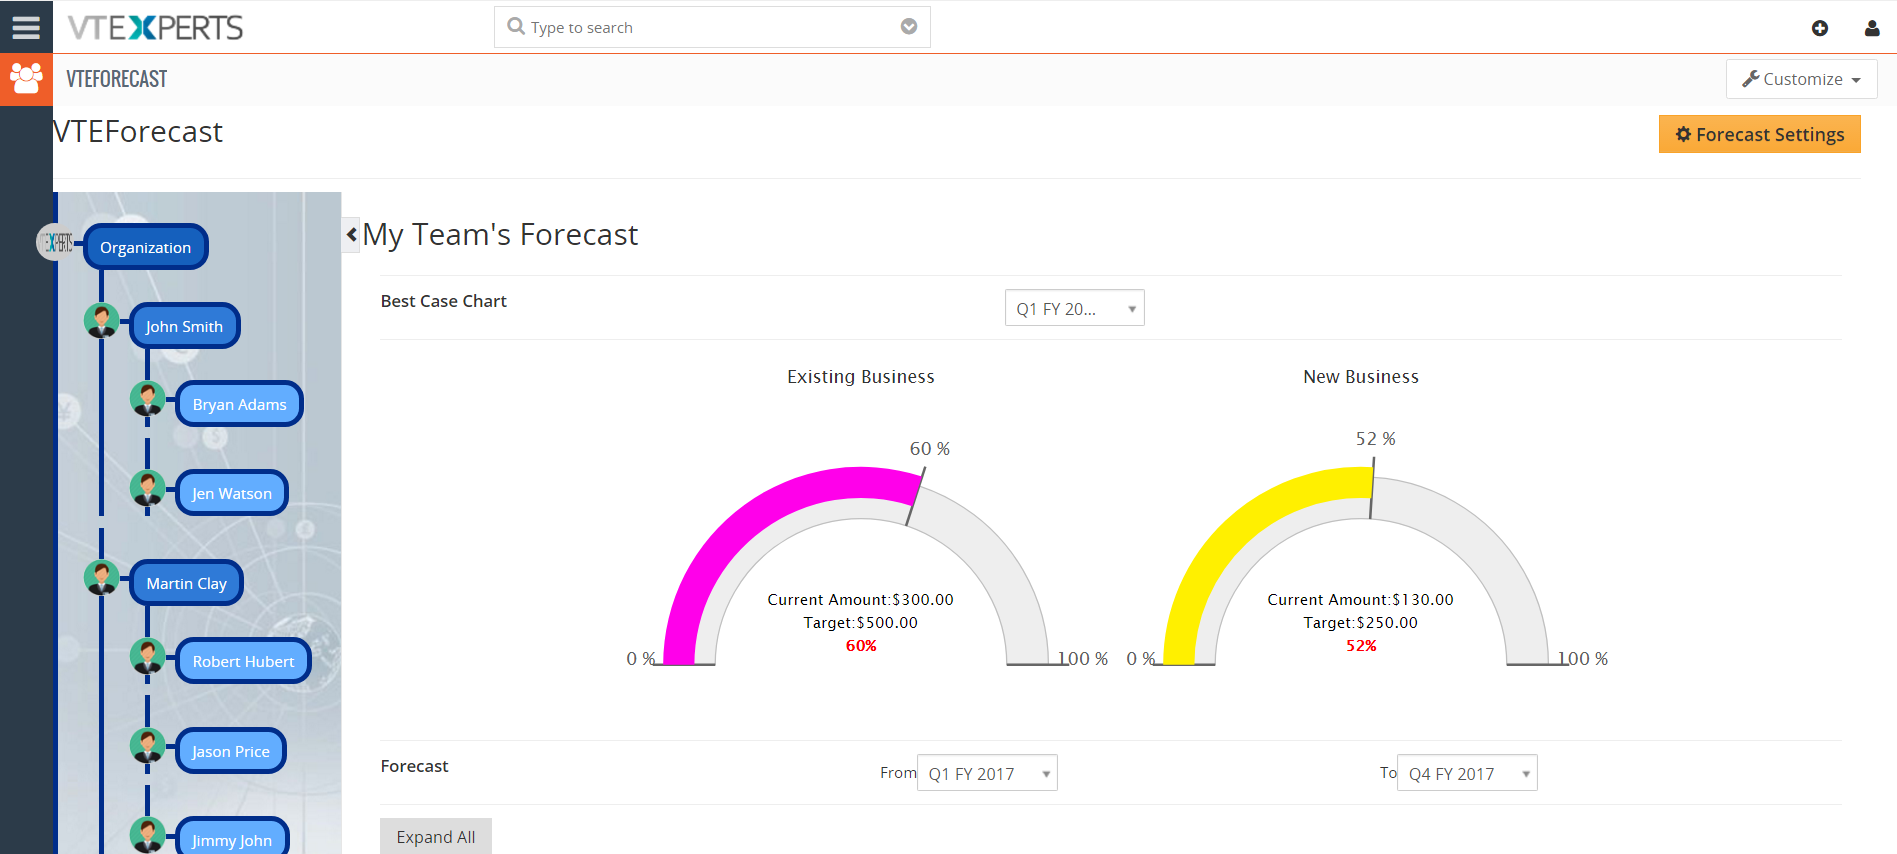Screen dimensions: 1897x854
Task: Click the Target:$250.00 text
Action: click(x=1360, y=623)
